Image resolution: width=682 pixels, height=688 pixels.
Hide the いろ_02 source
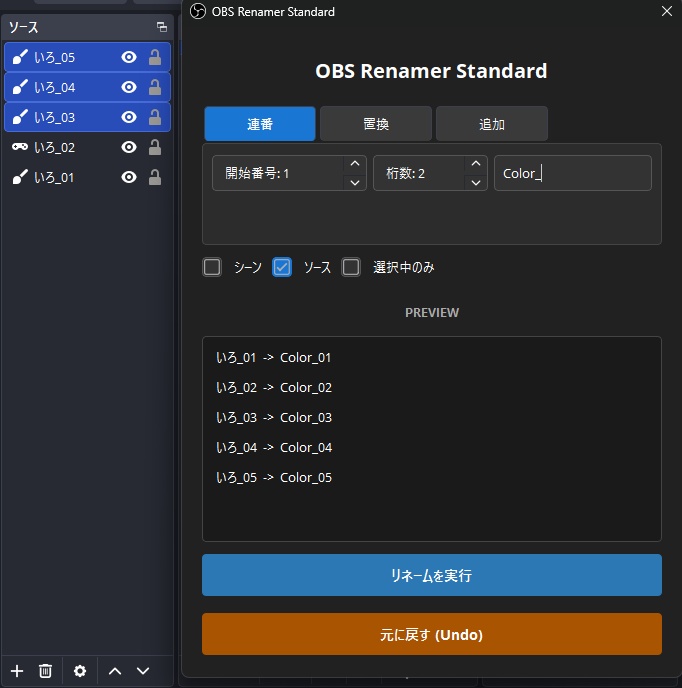tap(129, 147)
